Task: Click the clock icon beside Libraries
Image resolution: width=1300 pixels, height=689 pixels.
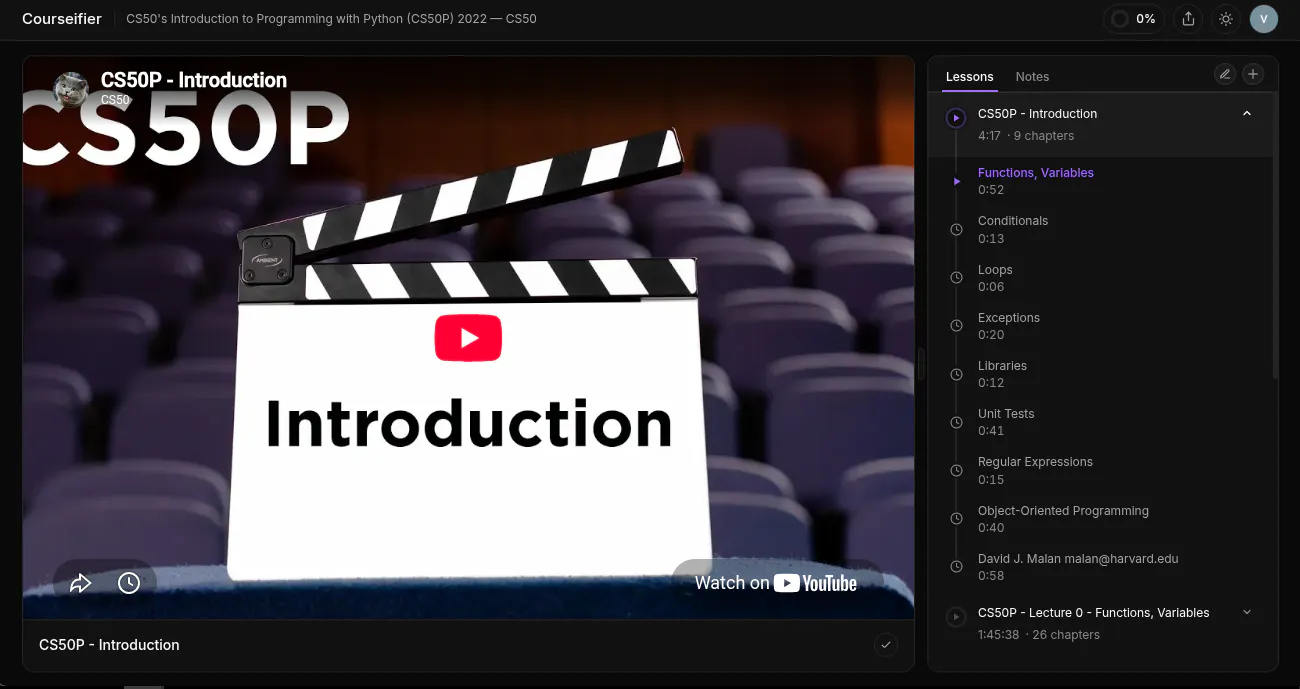Action: (956, 374)
